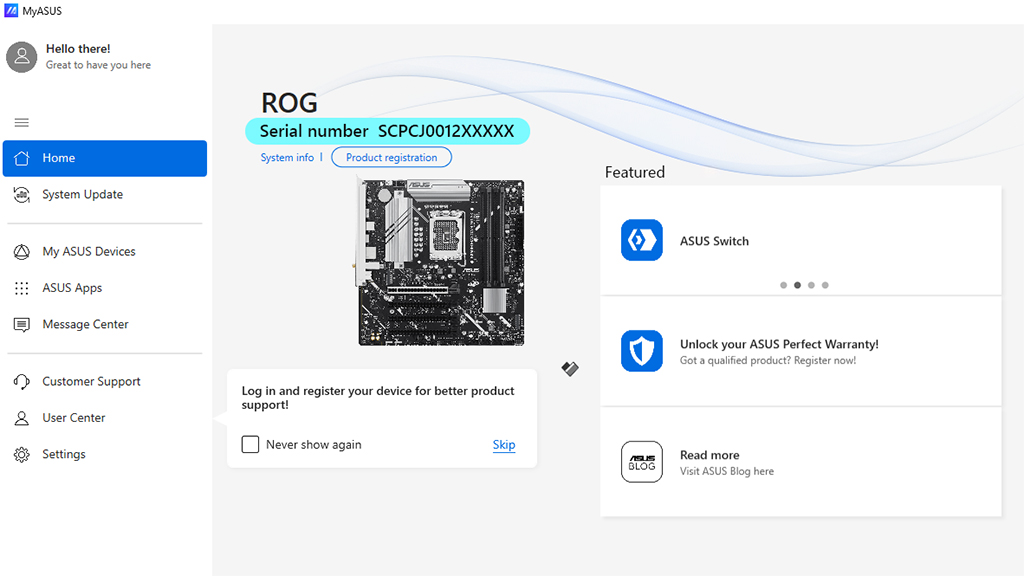Select the first featured carousel dot
Image resolution: width=1024 pixels, height=576 pixels.
tap(783, 285)
